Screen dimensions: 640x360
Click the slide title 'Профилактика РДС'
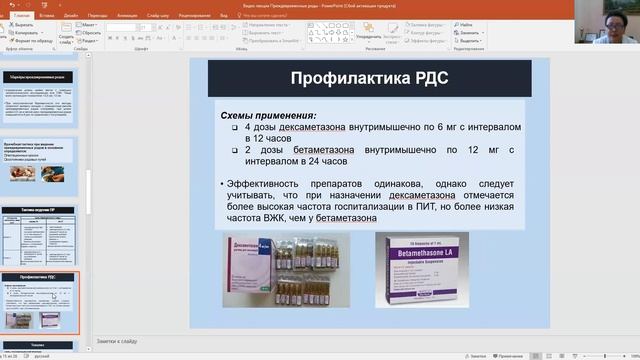pos(369,78)
